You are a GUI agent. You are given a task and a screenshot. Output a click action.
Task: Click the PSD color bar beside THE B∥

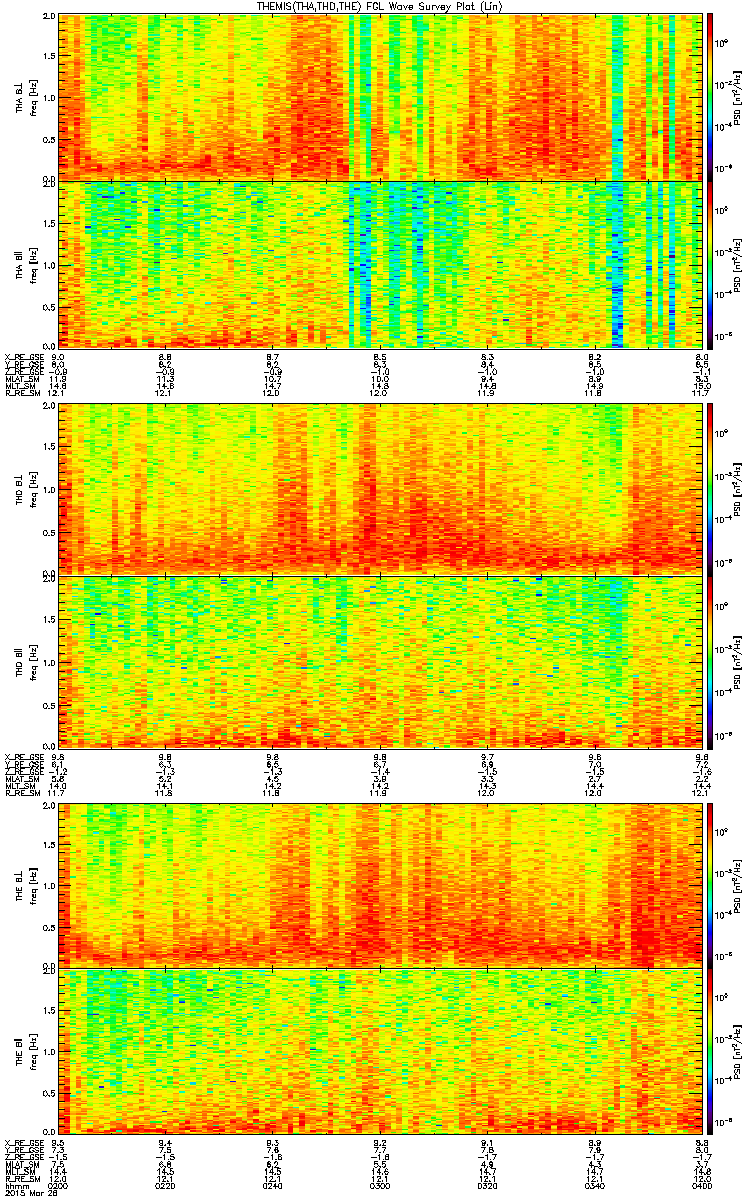(x=710, y=1053)
